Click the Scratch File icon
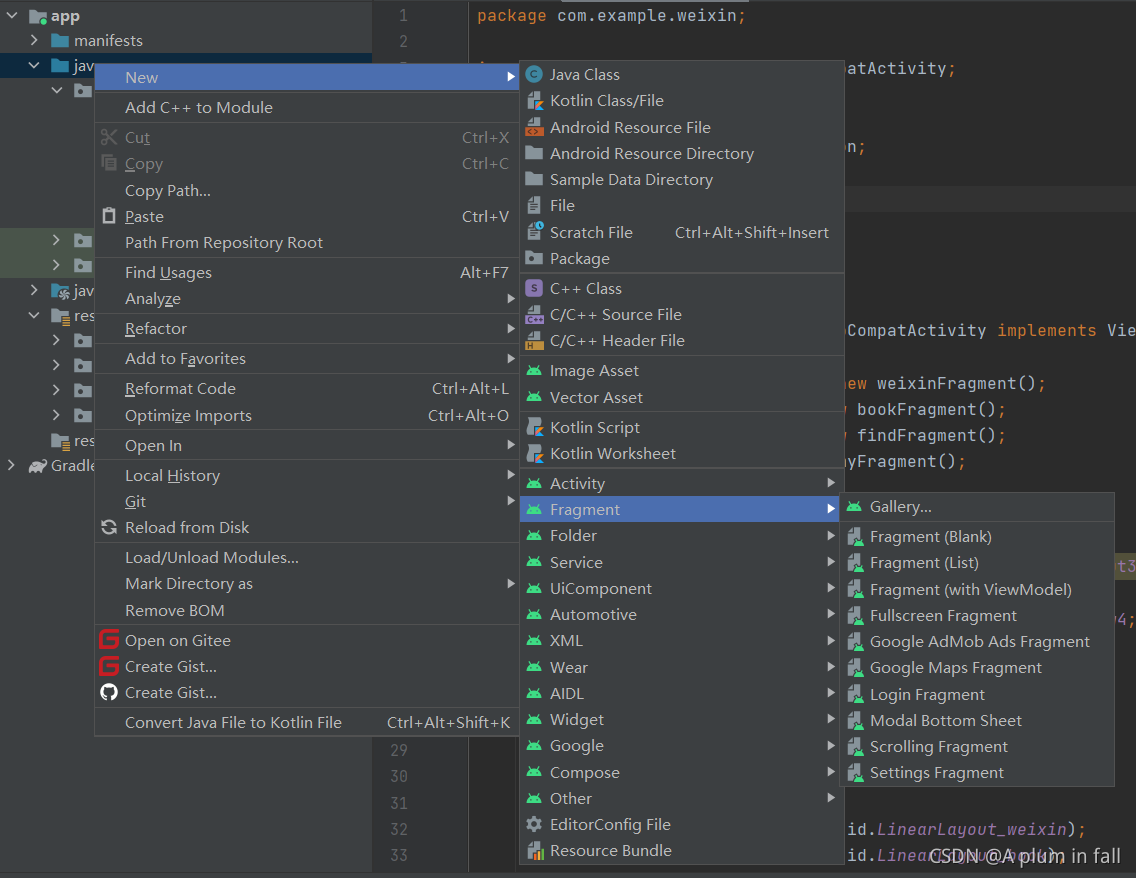 [x=534, y=232]
